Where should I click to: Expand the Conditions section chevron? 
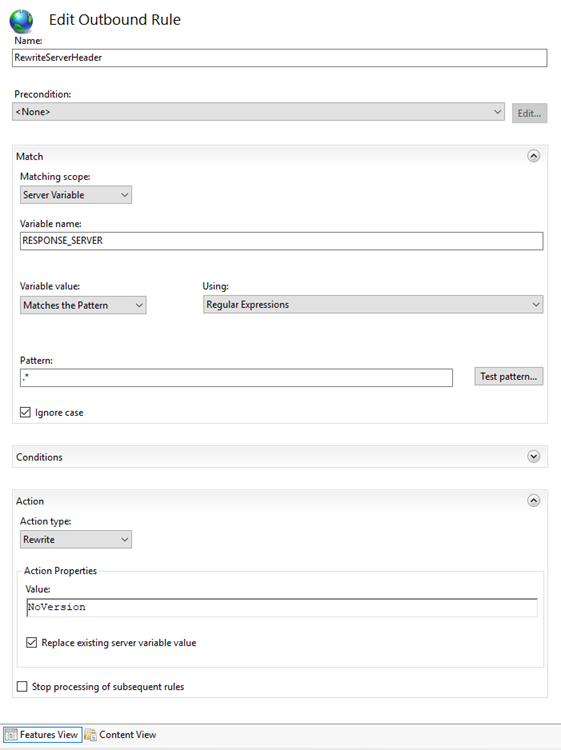[x=534, y=456]
